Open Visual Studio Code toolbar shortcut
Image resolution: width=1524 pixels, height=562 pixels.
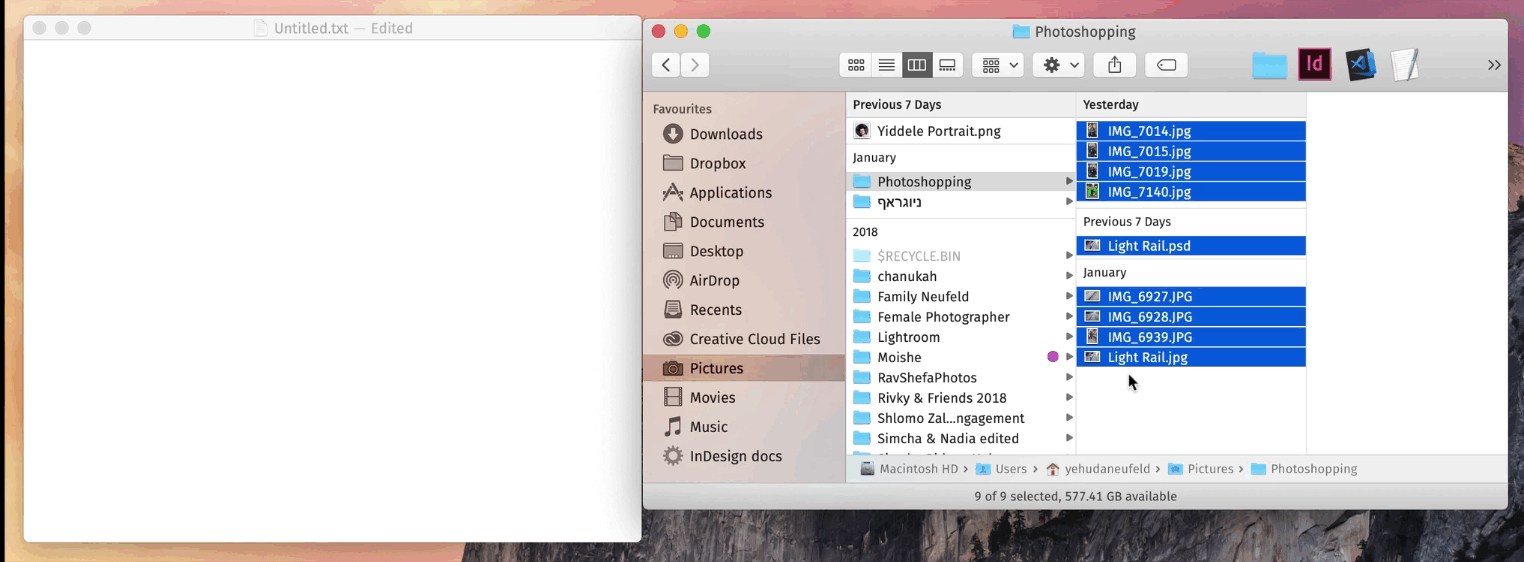[x=1360, y=65]
